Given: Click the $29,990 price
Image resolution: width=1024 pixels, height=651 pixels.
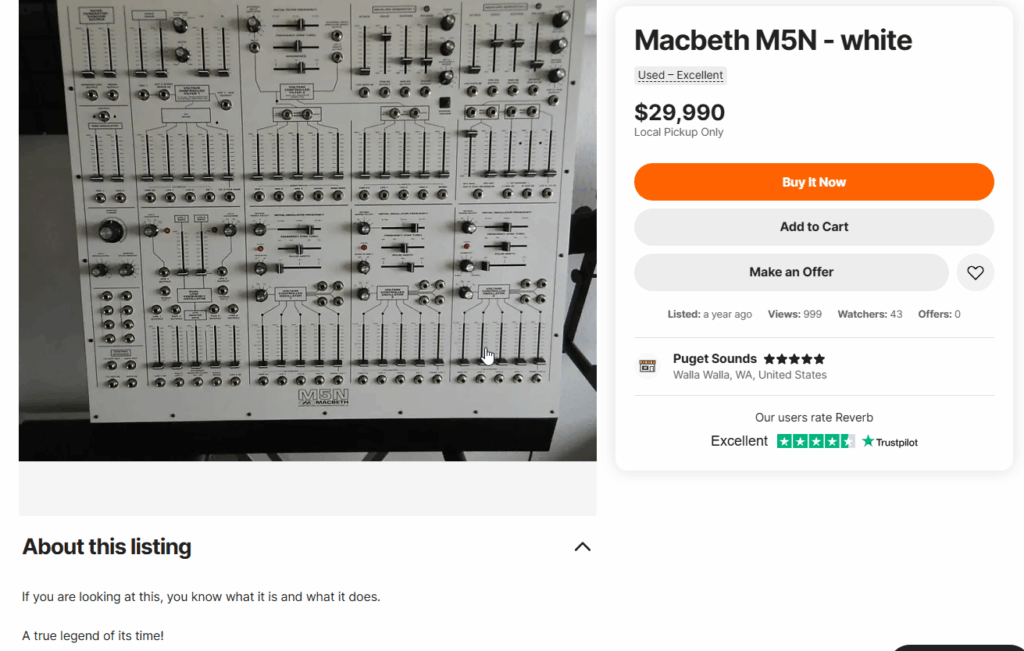Looking at the screenshot, I should click(x=679, y=112).
